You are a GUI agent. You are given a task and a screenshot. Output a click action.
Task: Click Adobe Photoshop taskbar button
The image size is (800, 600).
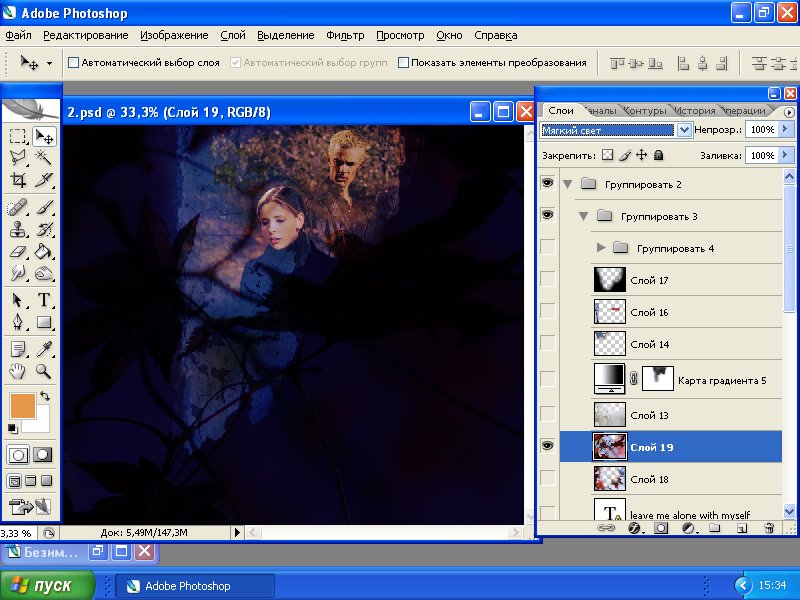pos(195,586)
